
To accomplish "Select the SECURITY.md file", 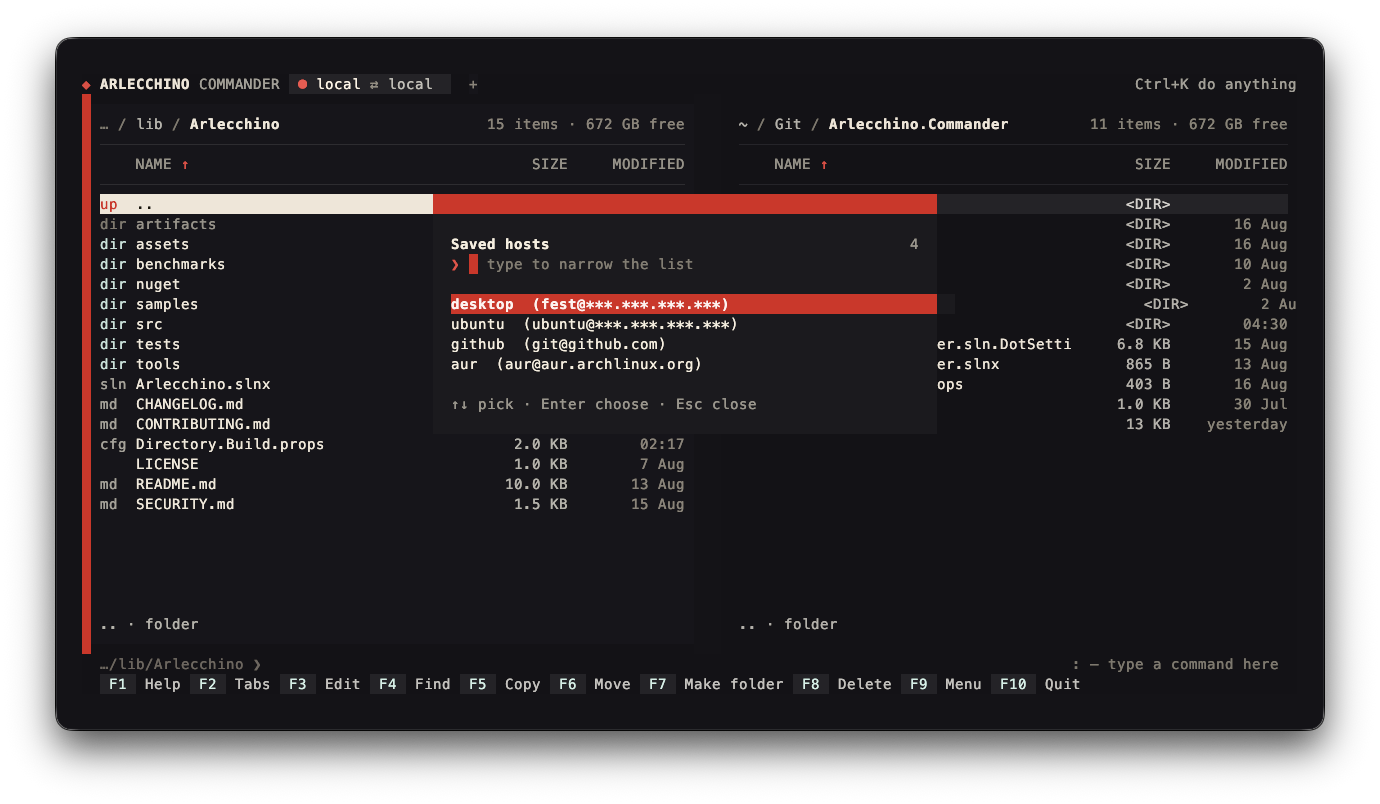I will tap(392, 504).
